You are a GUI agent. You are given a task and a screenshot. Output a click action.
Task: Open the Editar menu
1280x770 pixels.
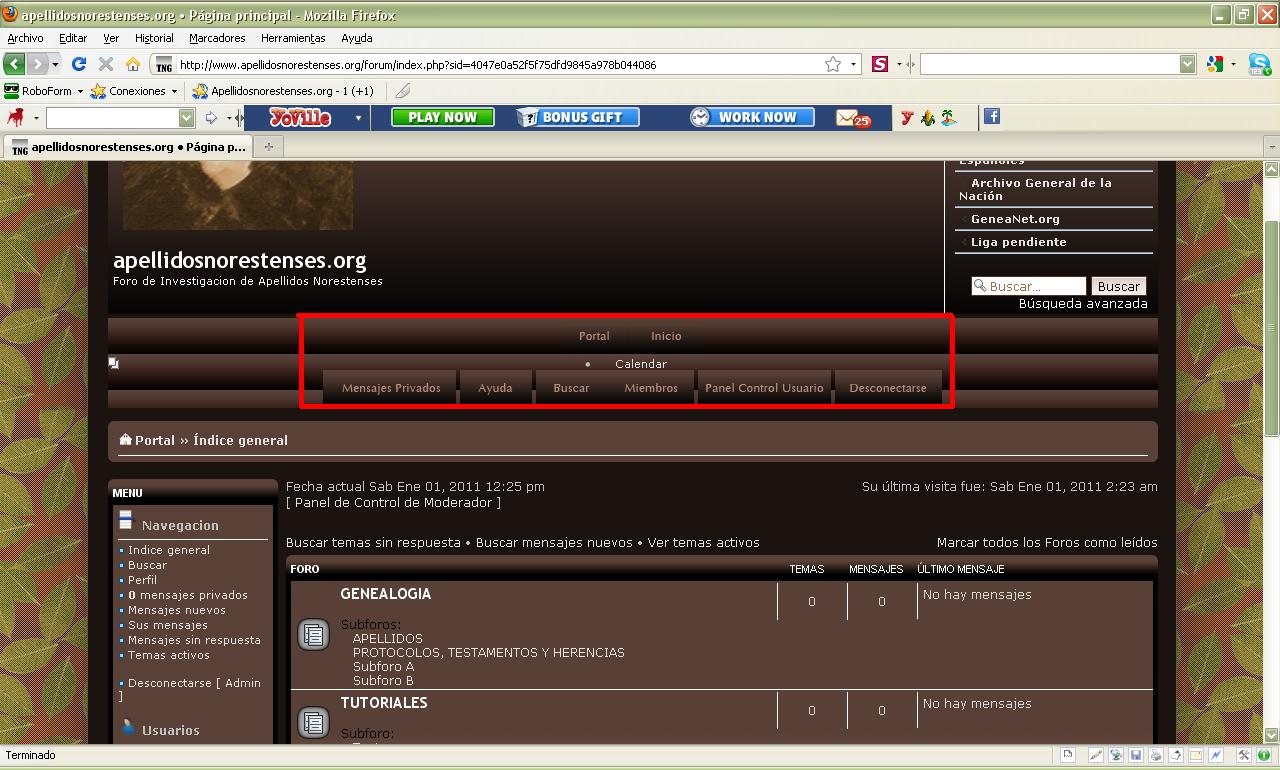pyautogui.click(x=73, y=38)
